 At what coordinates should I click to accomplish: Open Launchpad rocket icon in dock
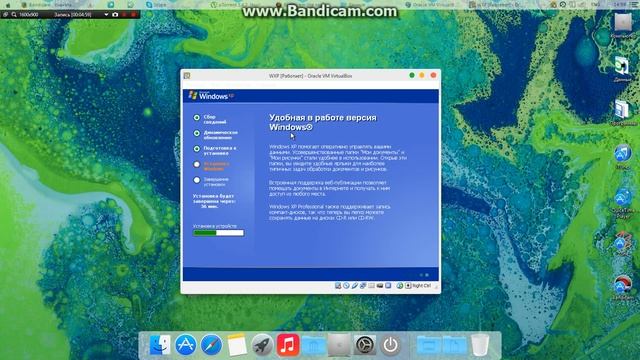(262, 345)
